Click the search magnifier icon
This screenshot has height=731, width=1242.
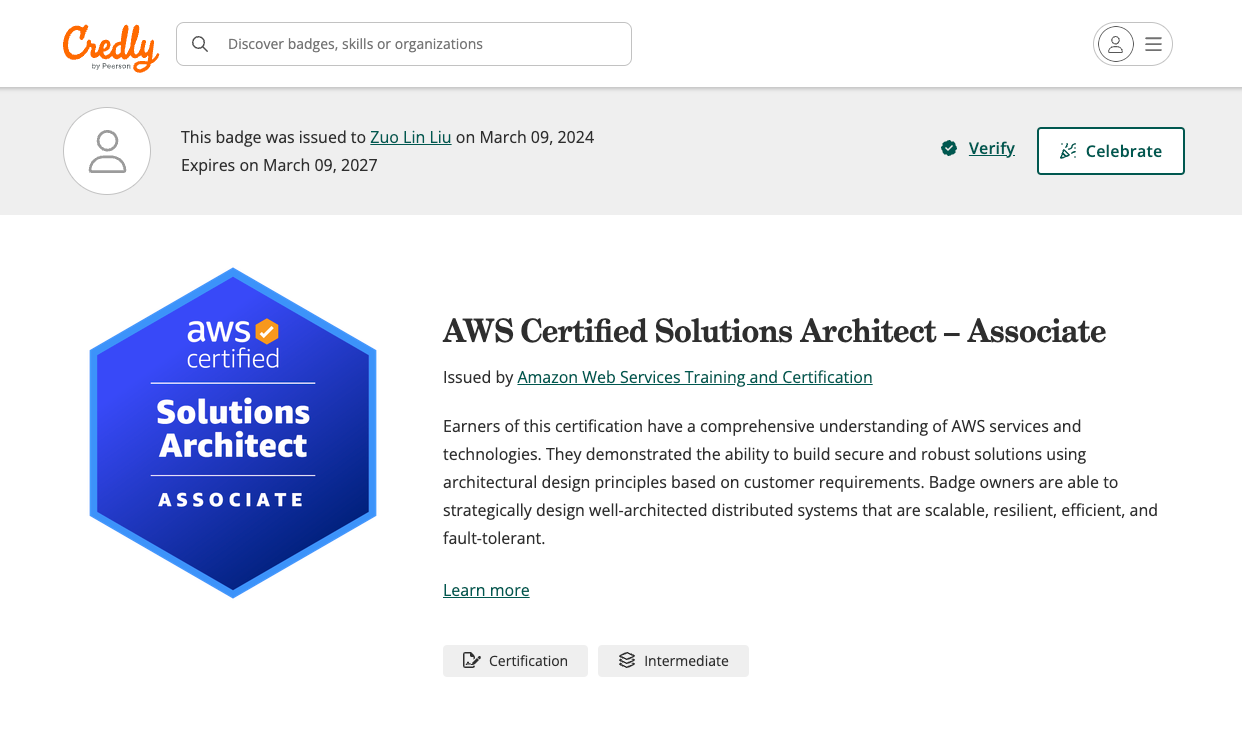click(x=200, y=44)
